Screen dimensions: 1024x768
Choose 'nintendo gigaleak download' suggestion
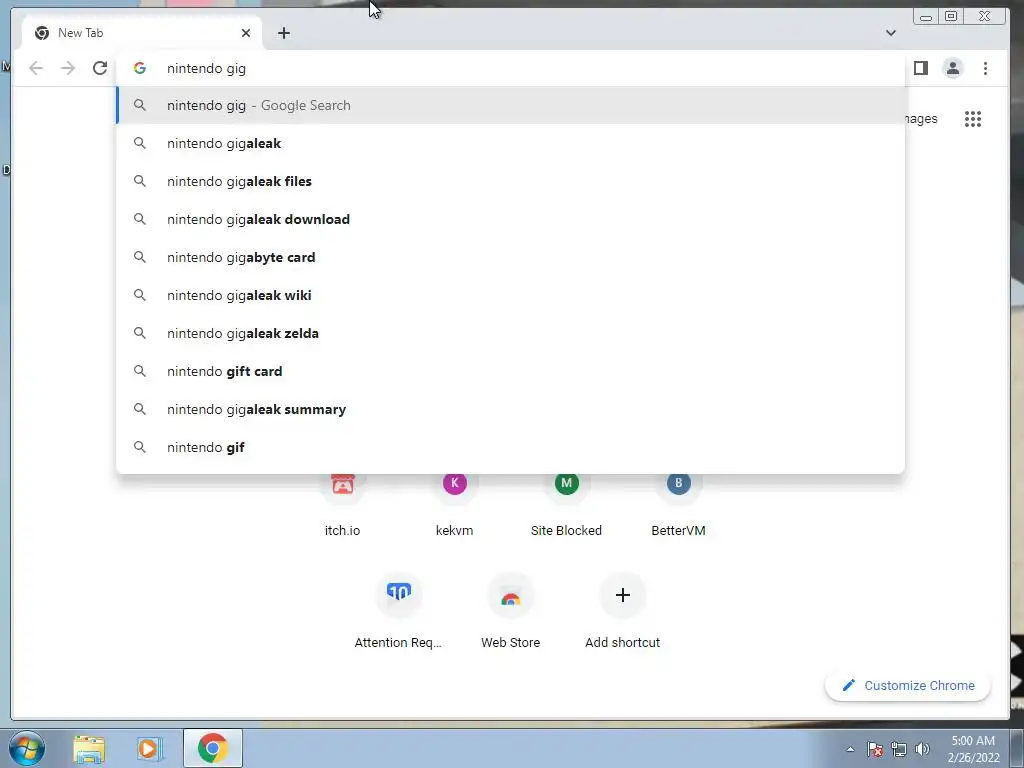[511, 219]
